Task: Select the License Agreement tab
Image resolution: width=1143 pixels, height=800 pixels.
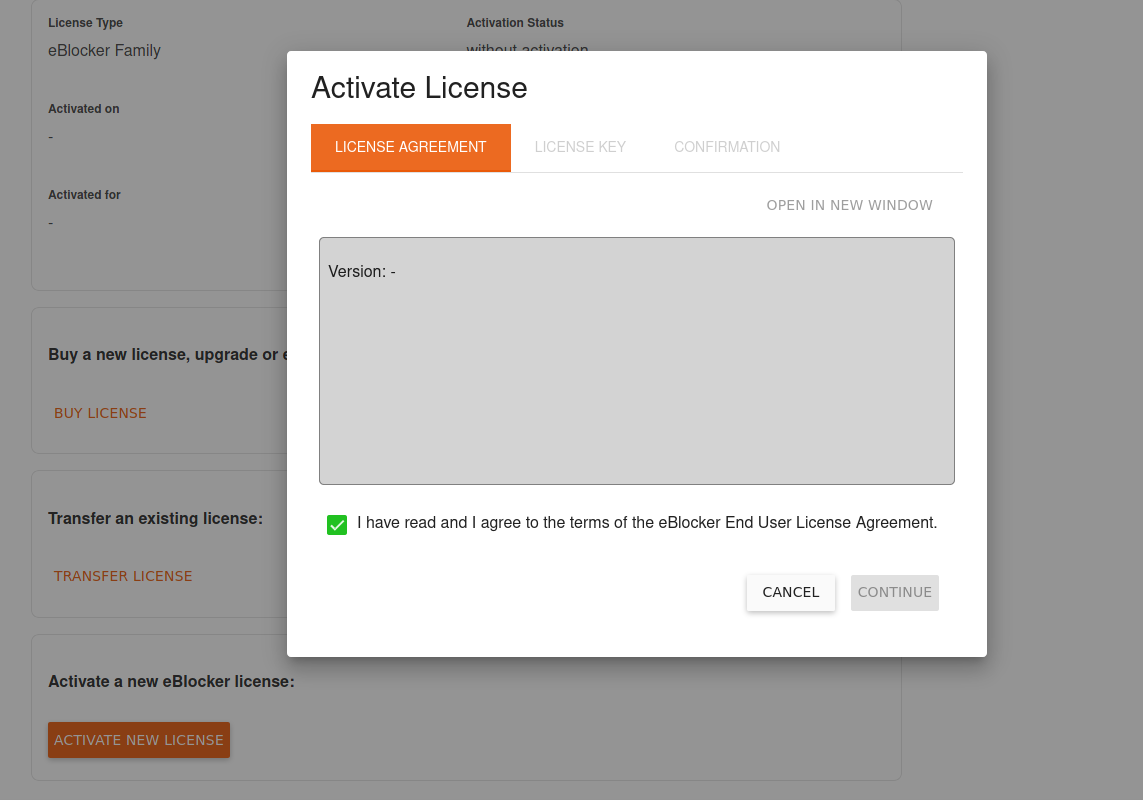Action: click(410, 147)
